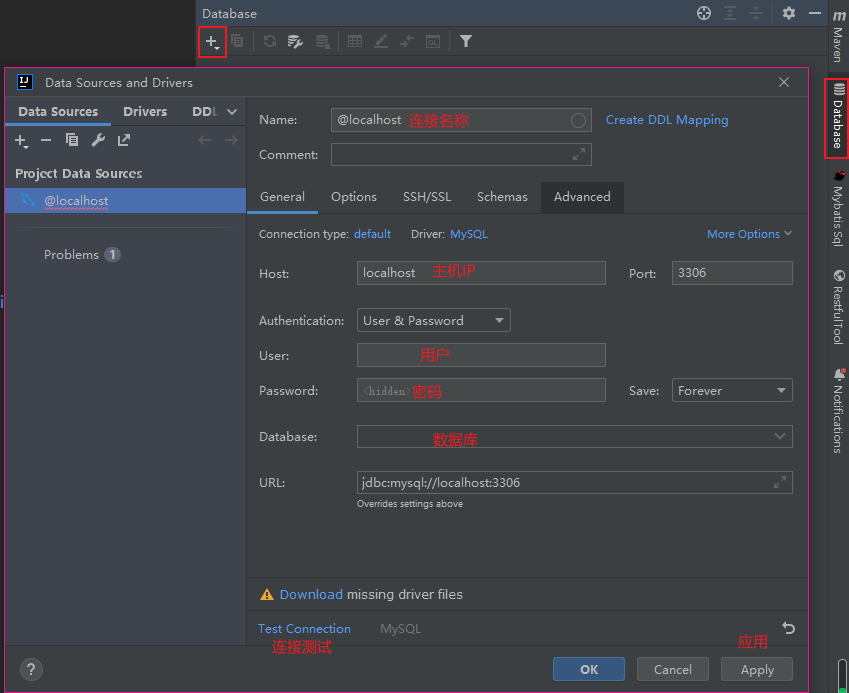Click the duplicate data source icon
The height and width of the screenshot is (693, 849).
click(72, 141)
